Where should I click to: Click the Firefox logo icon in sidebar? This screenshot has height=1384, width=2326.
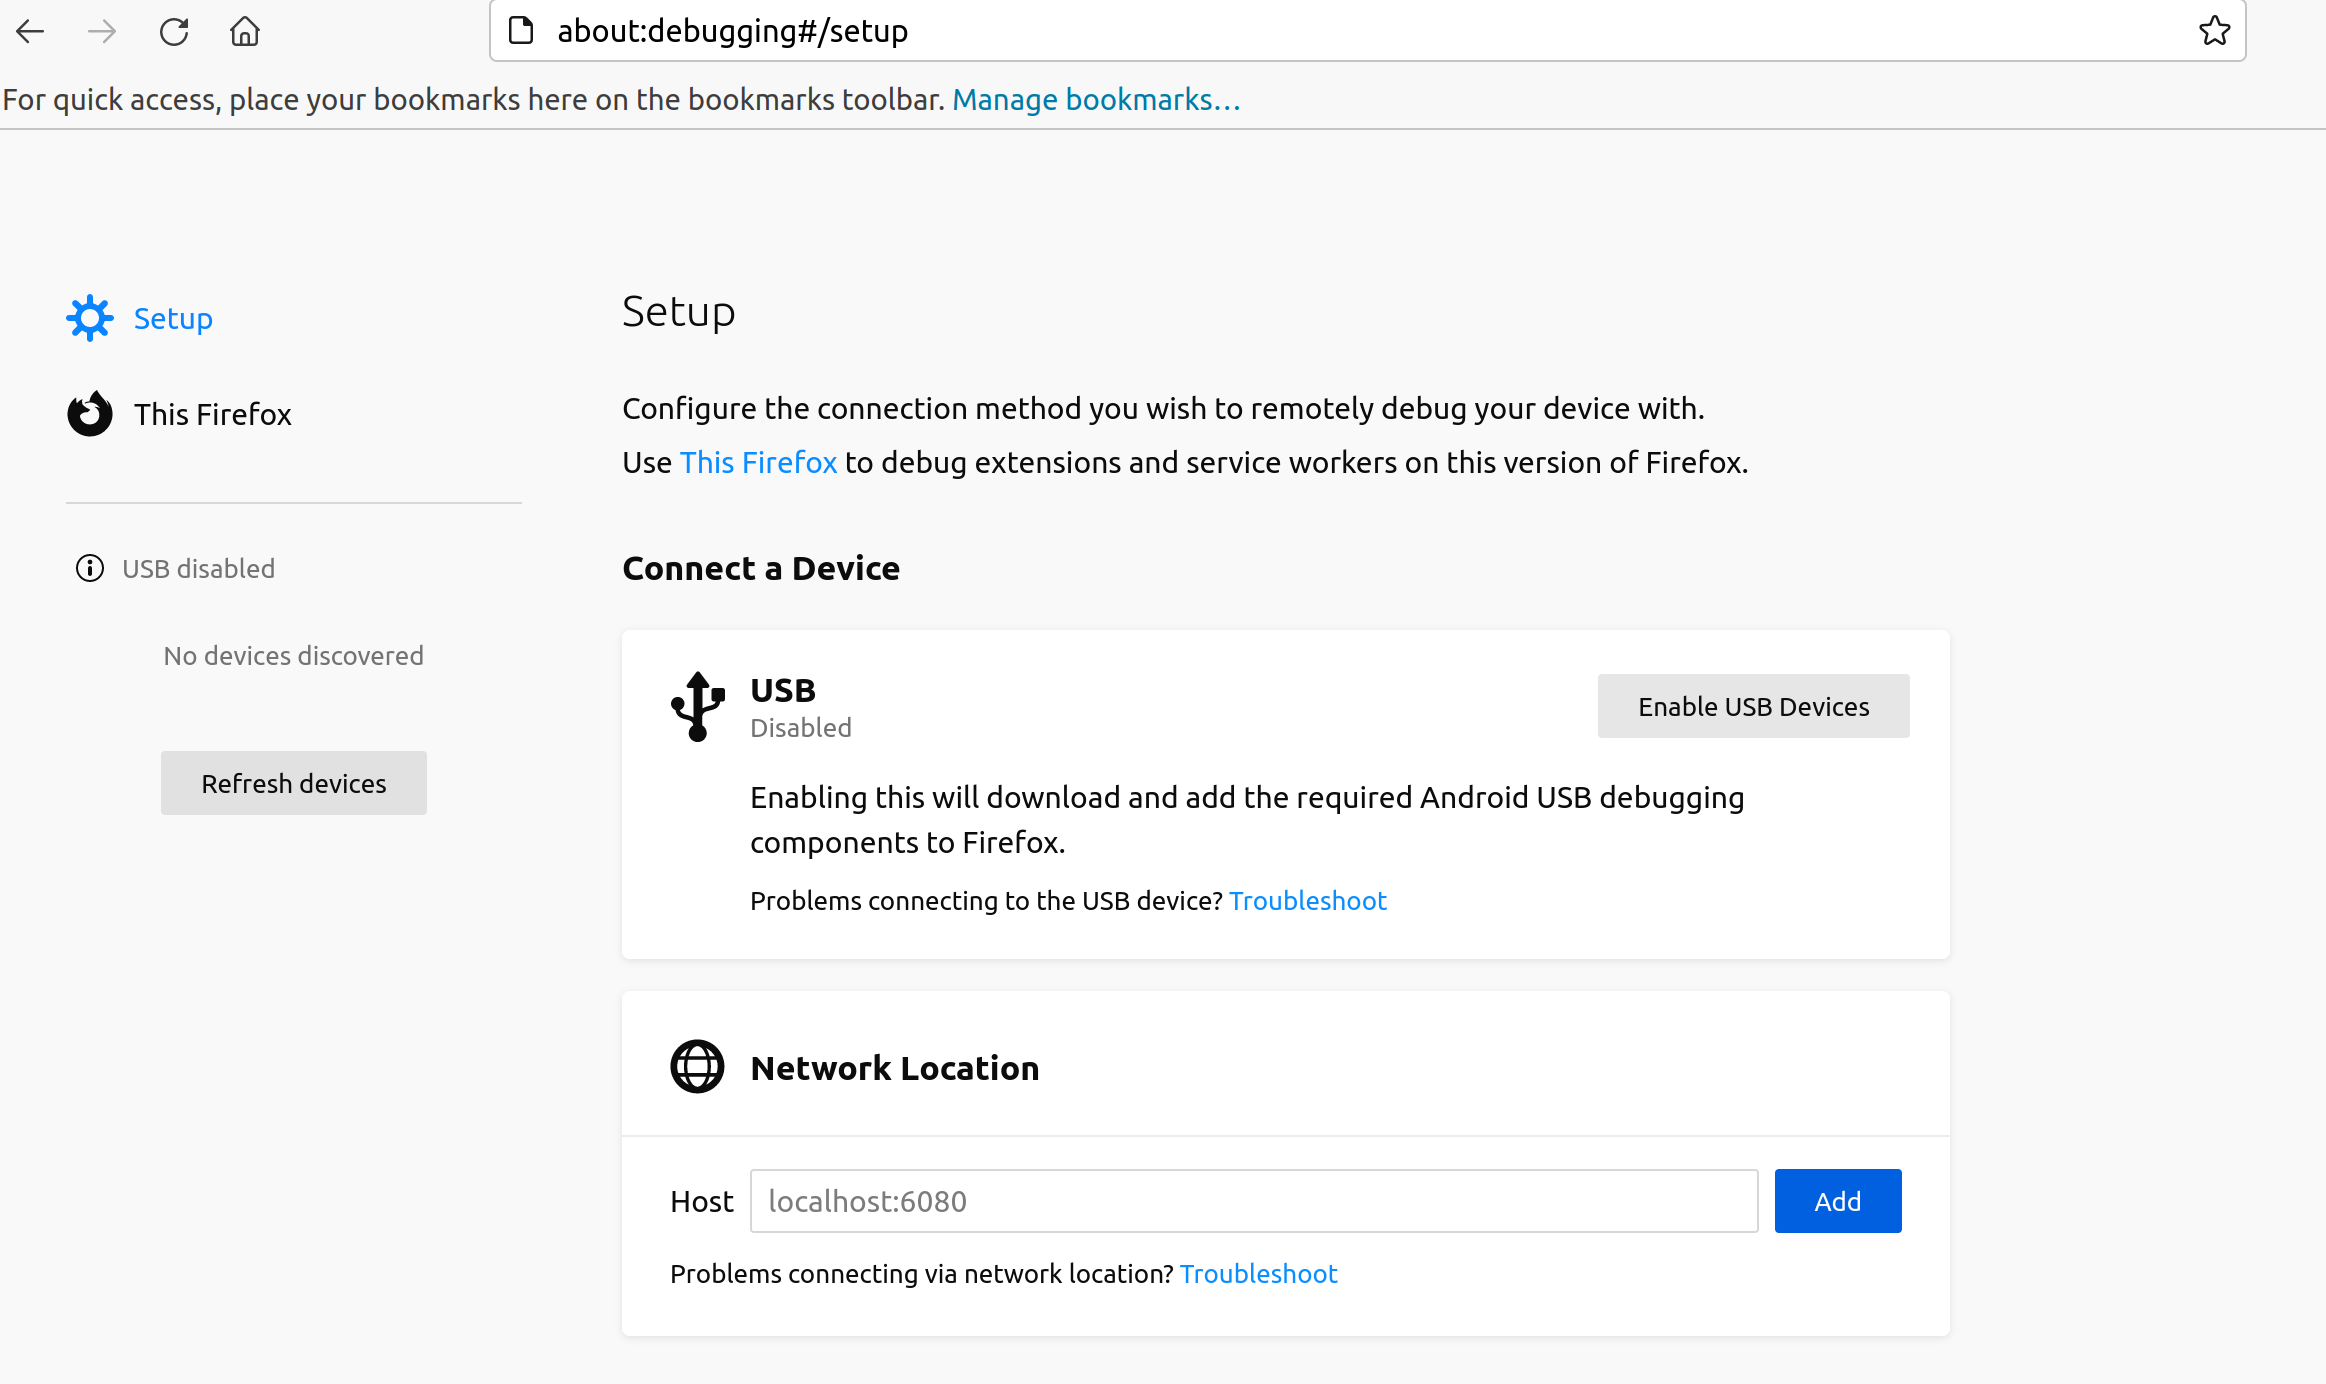coord(90,414)
